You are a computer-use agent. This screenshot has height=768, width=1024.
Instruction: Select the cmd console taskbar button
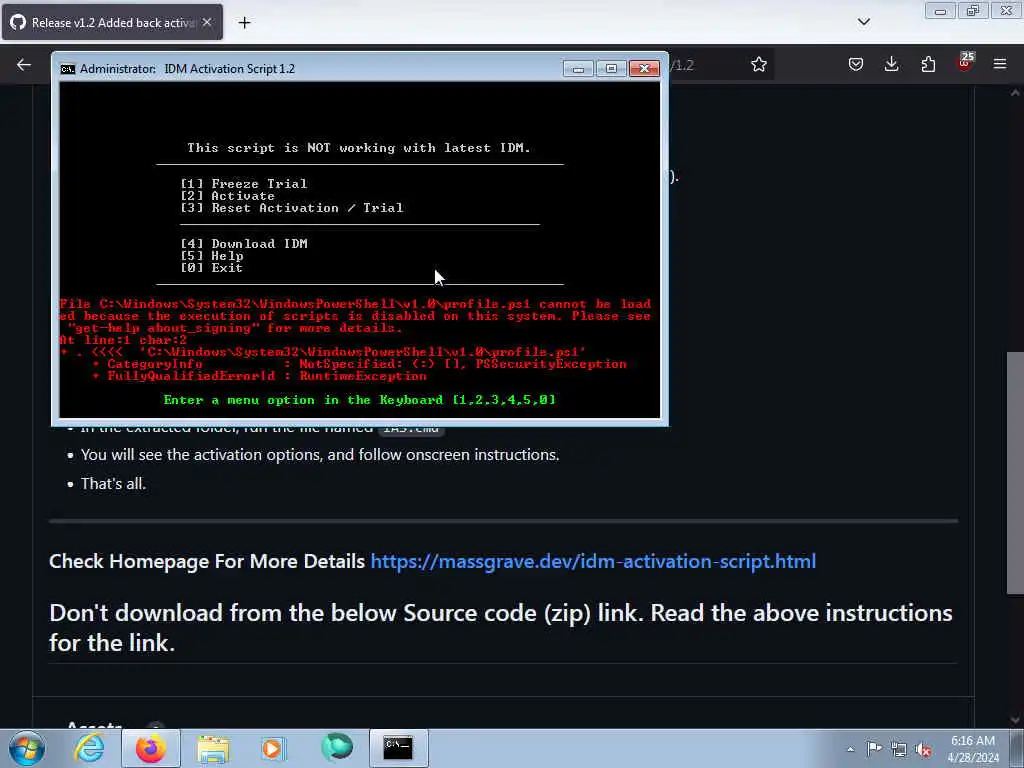[398, 748]
